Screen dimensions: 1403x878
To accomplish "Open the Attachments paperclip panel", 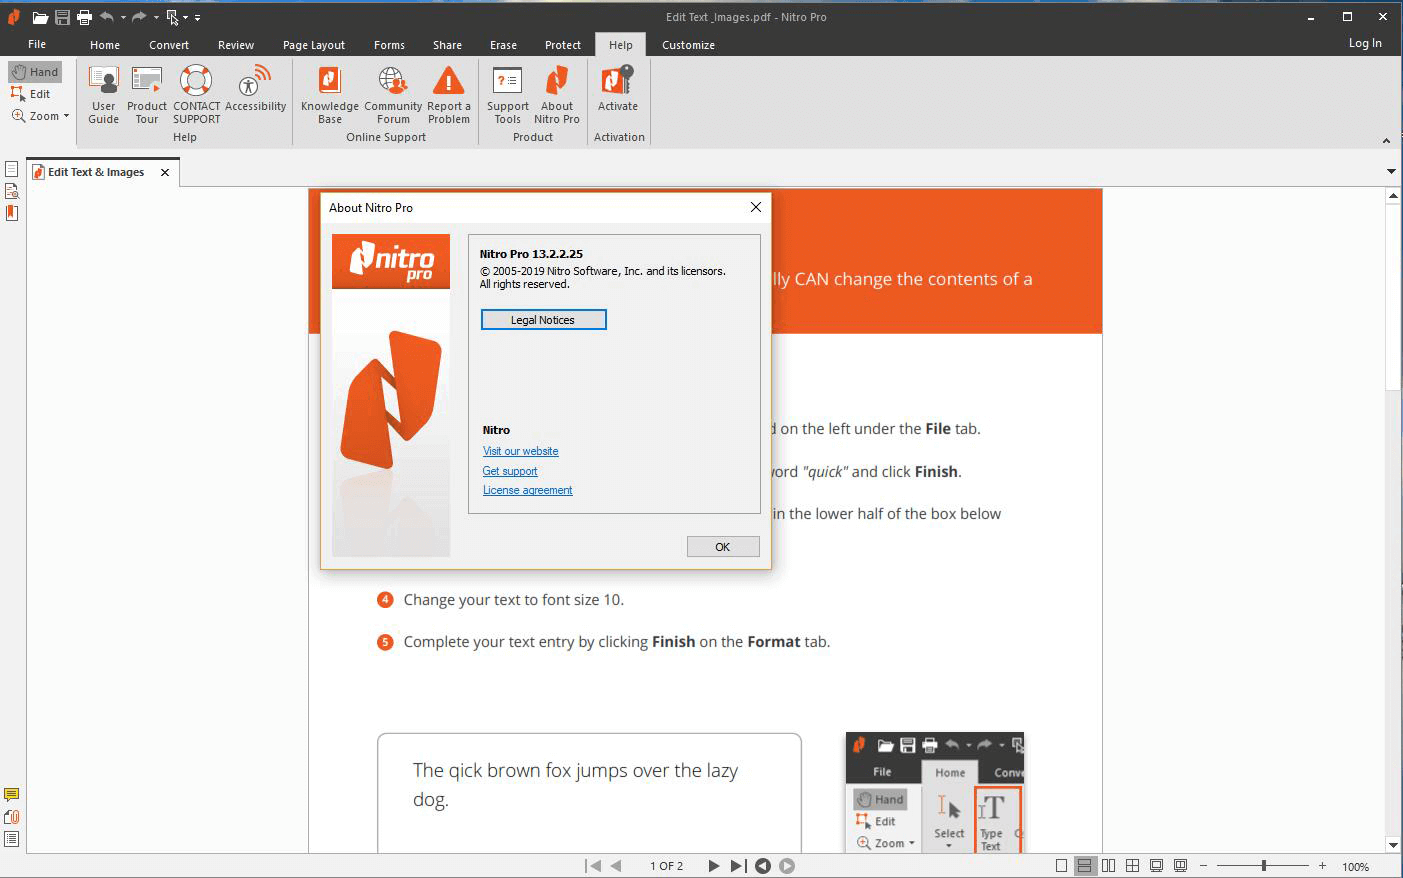I will [12, 817].
